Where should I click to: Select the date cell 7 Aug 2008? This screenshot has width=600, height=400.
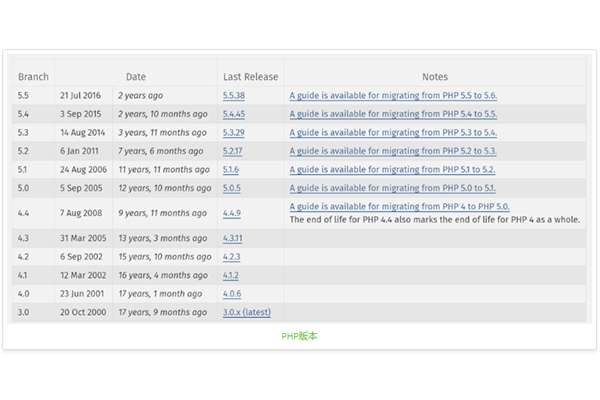[81, 213]
